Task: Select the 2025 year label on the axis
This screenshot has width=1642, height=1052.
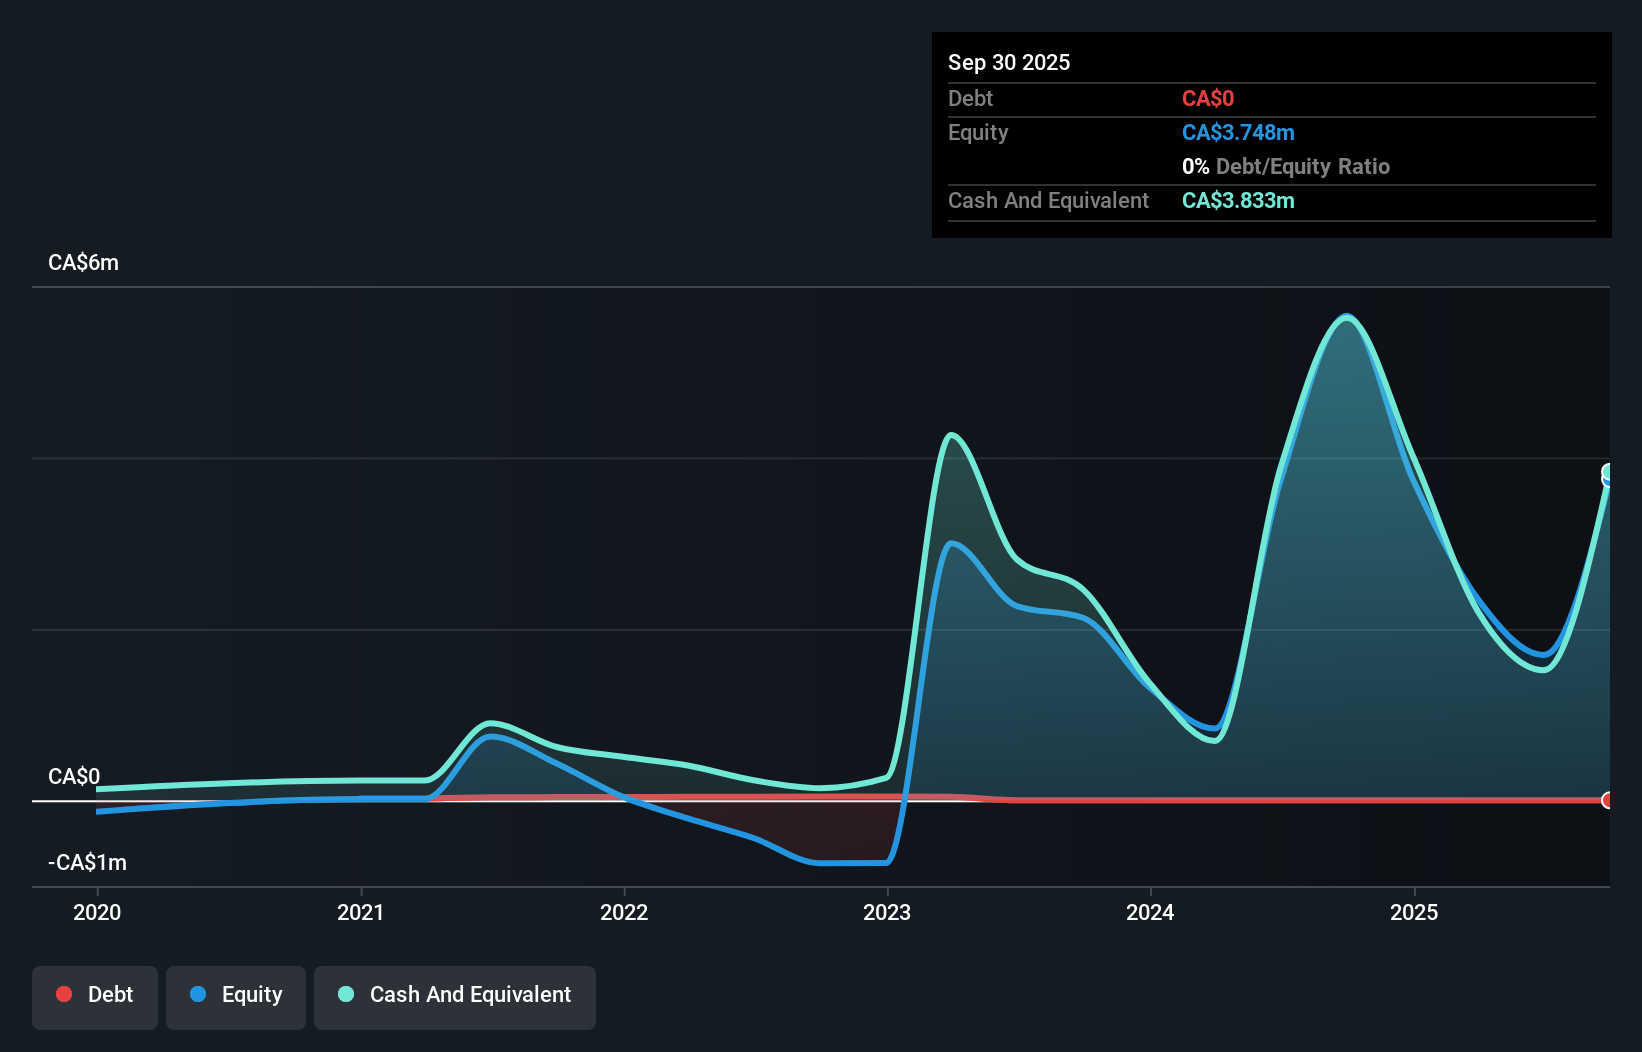Action: [1416, 912]
